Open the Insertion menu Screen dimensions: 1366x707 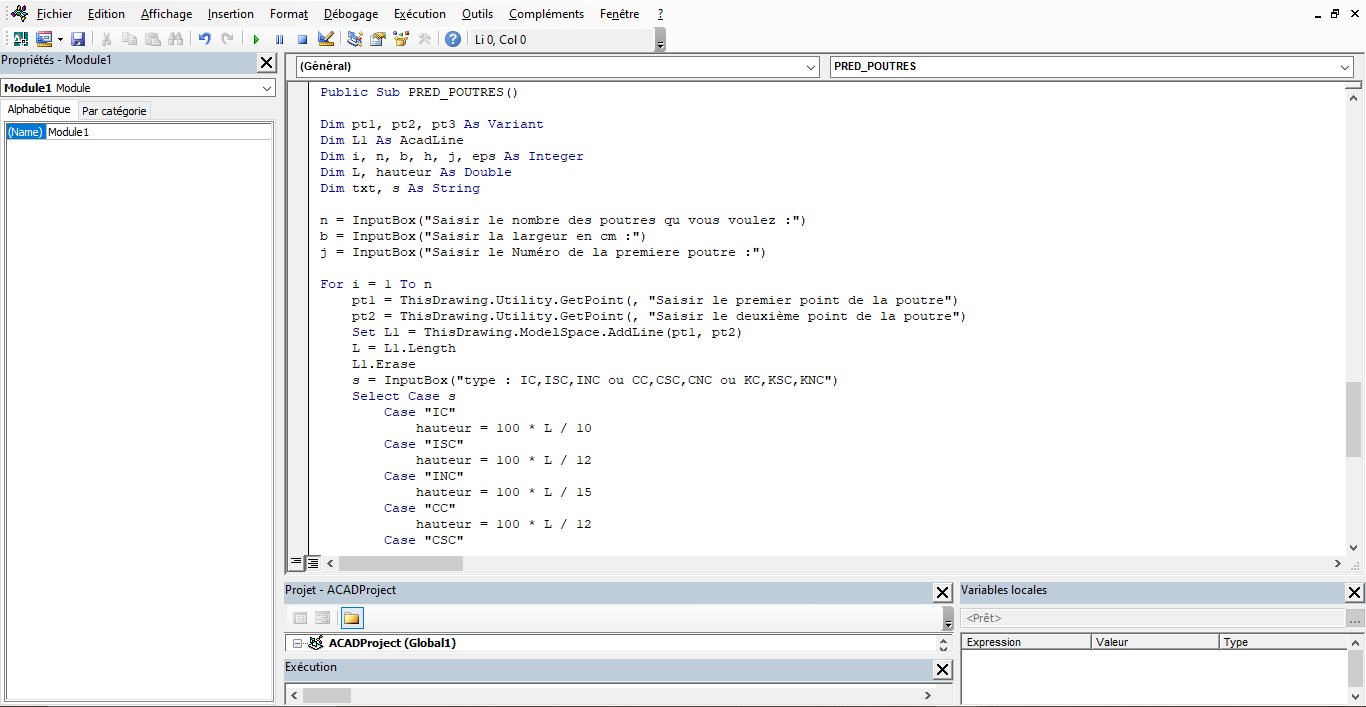click(231, 14)
